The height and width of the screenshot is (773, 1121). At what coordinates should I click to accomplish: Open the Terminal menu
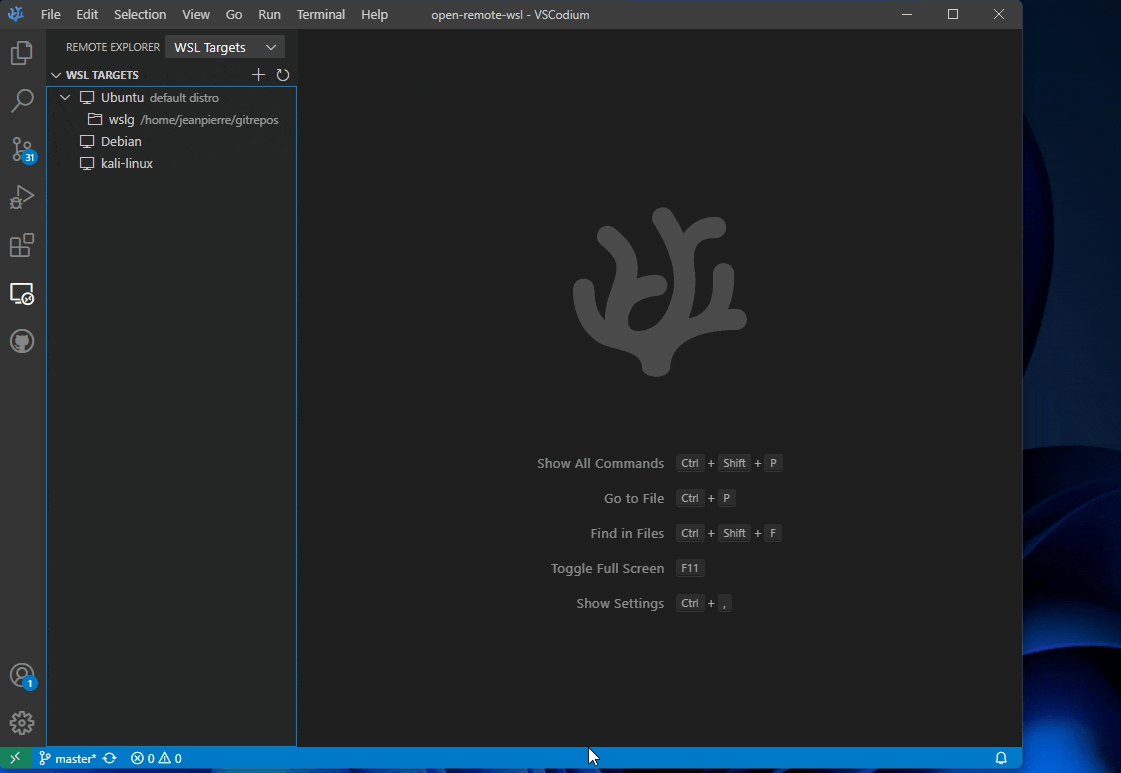(320, 14)
